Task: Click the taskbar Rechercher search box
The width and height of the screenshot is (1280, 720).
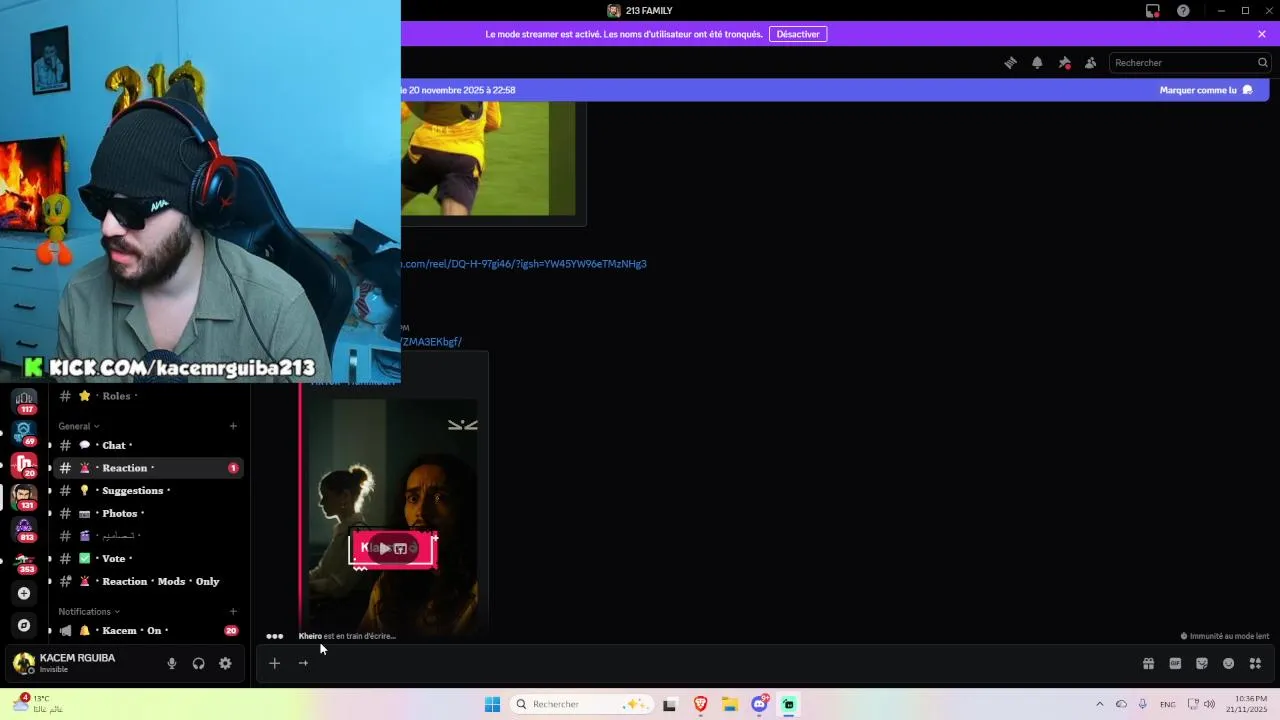Action: 582,704
